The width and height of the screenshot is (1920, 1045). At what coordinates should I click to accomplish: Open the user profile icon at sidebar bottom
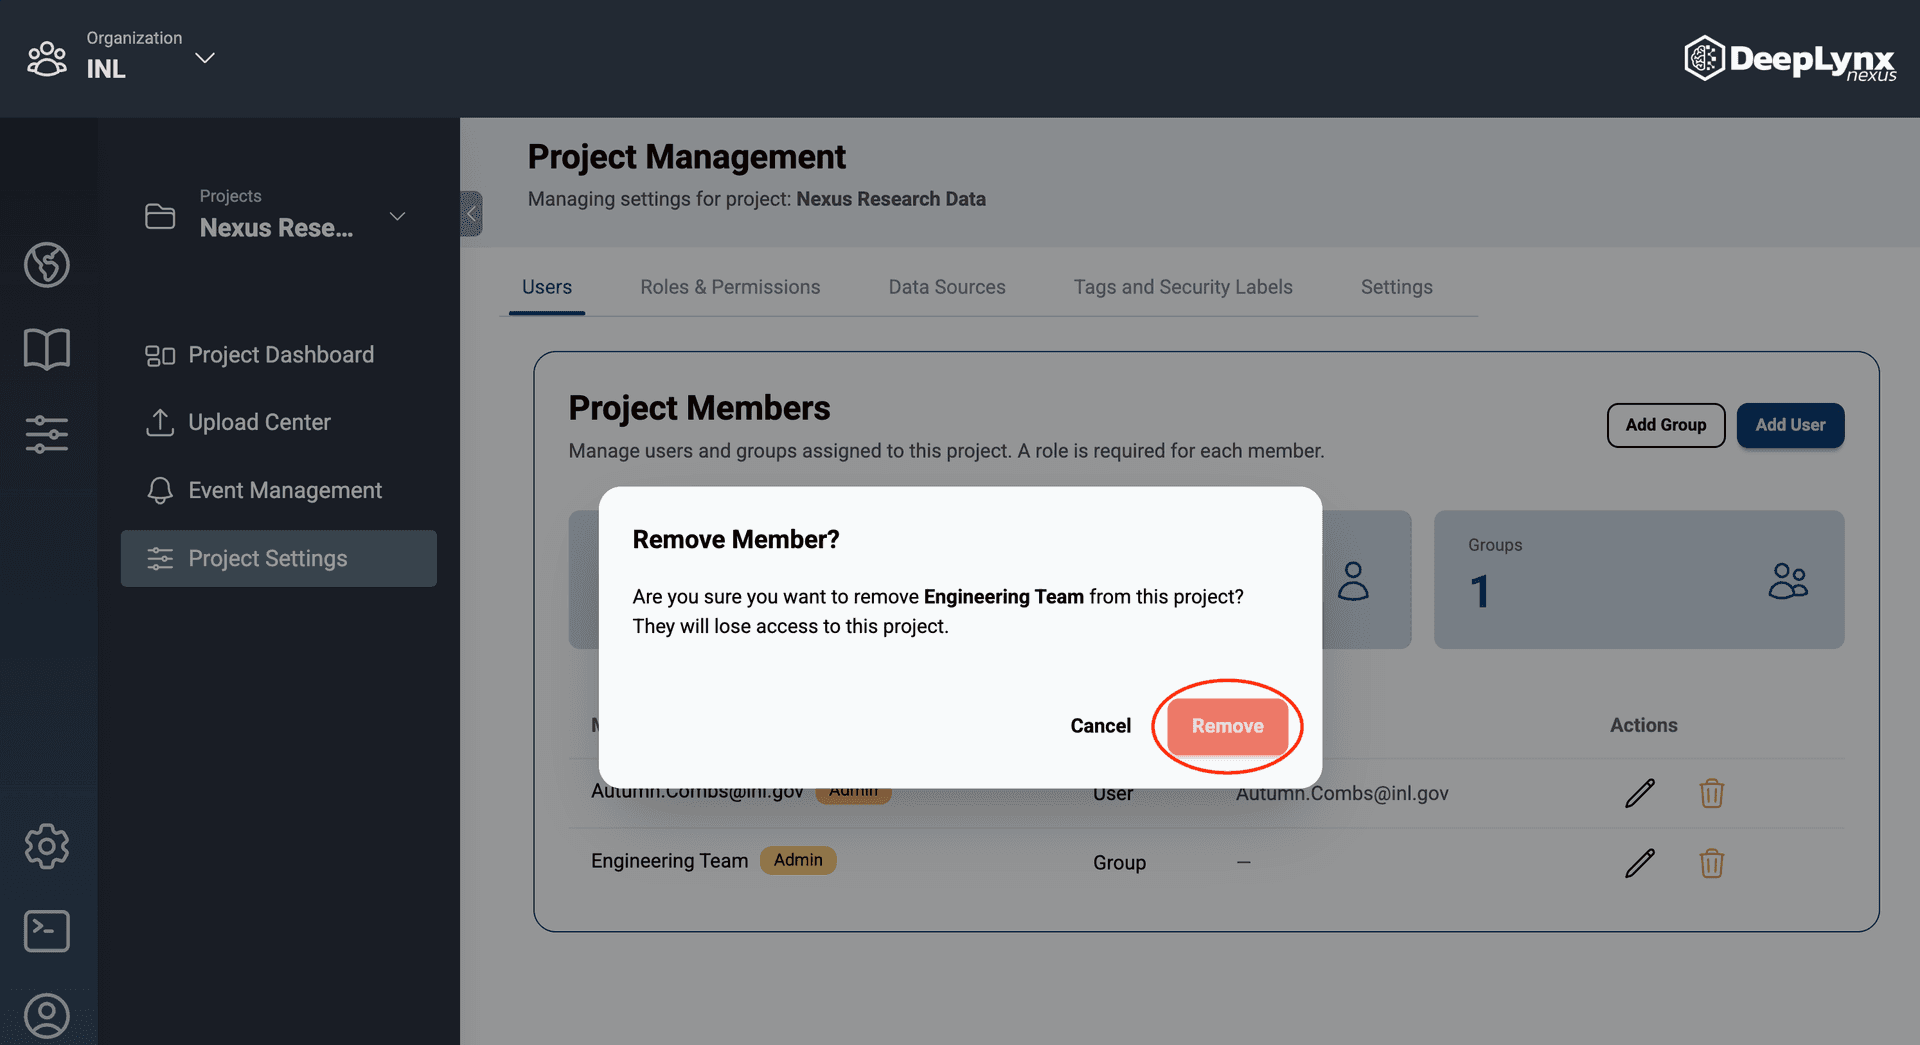click(46, 1015)
